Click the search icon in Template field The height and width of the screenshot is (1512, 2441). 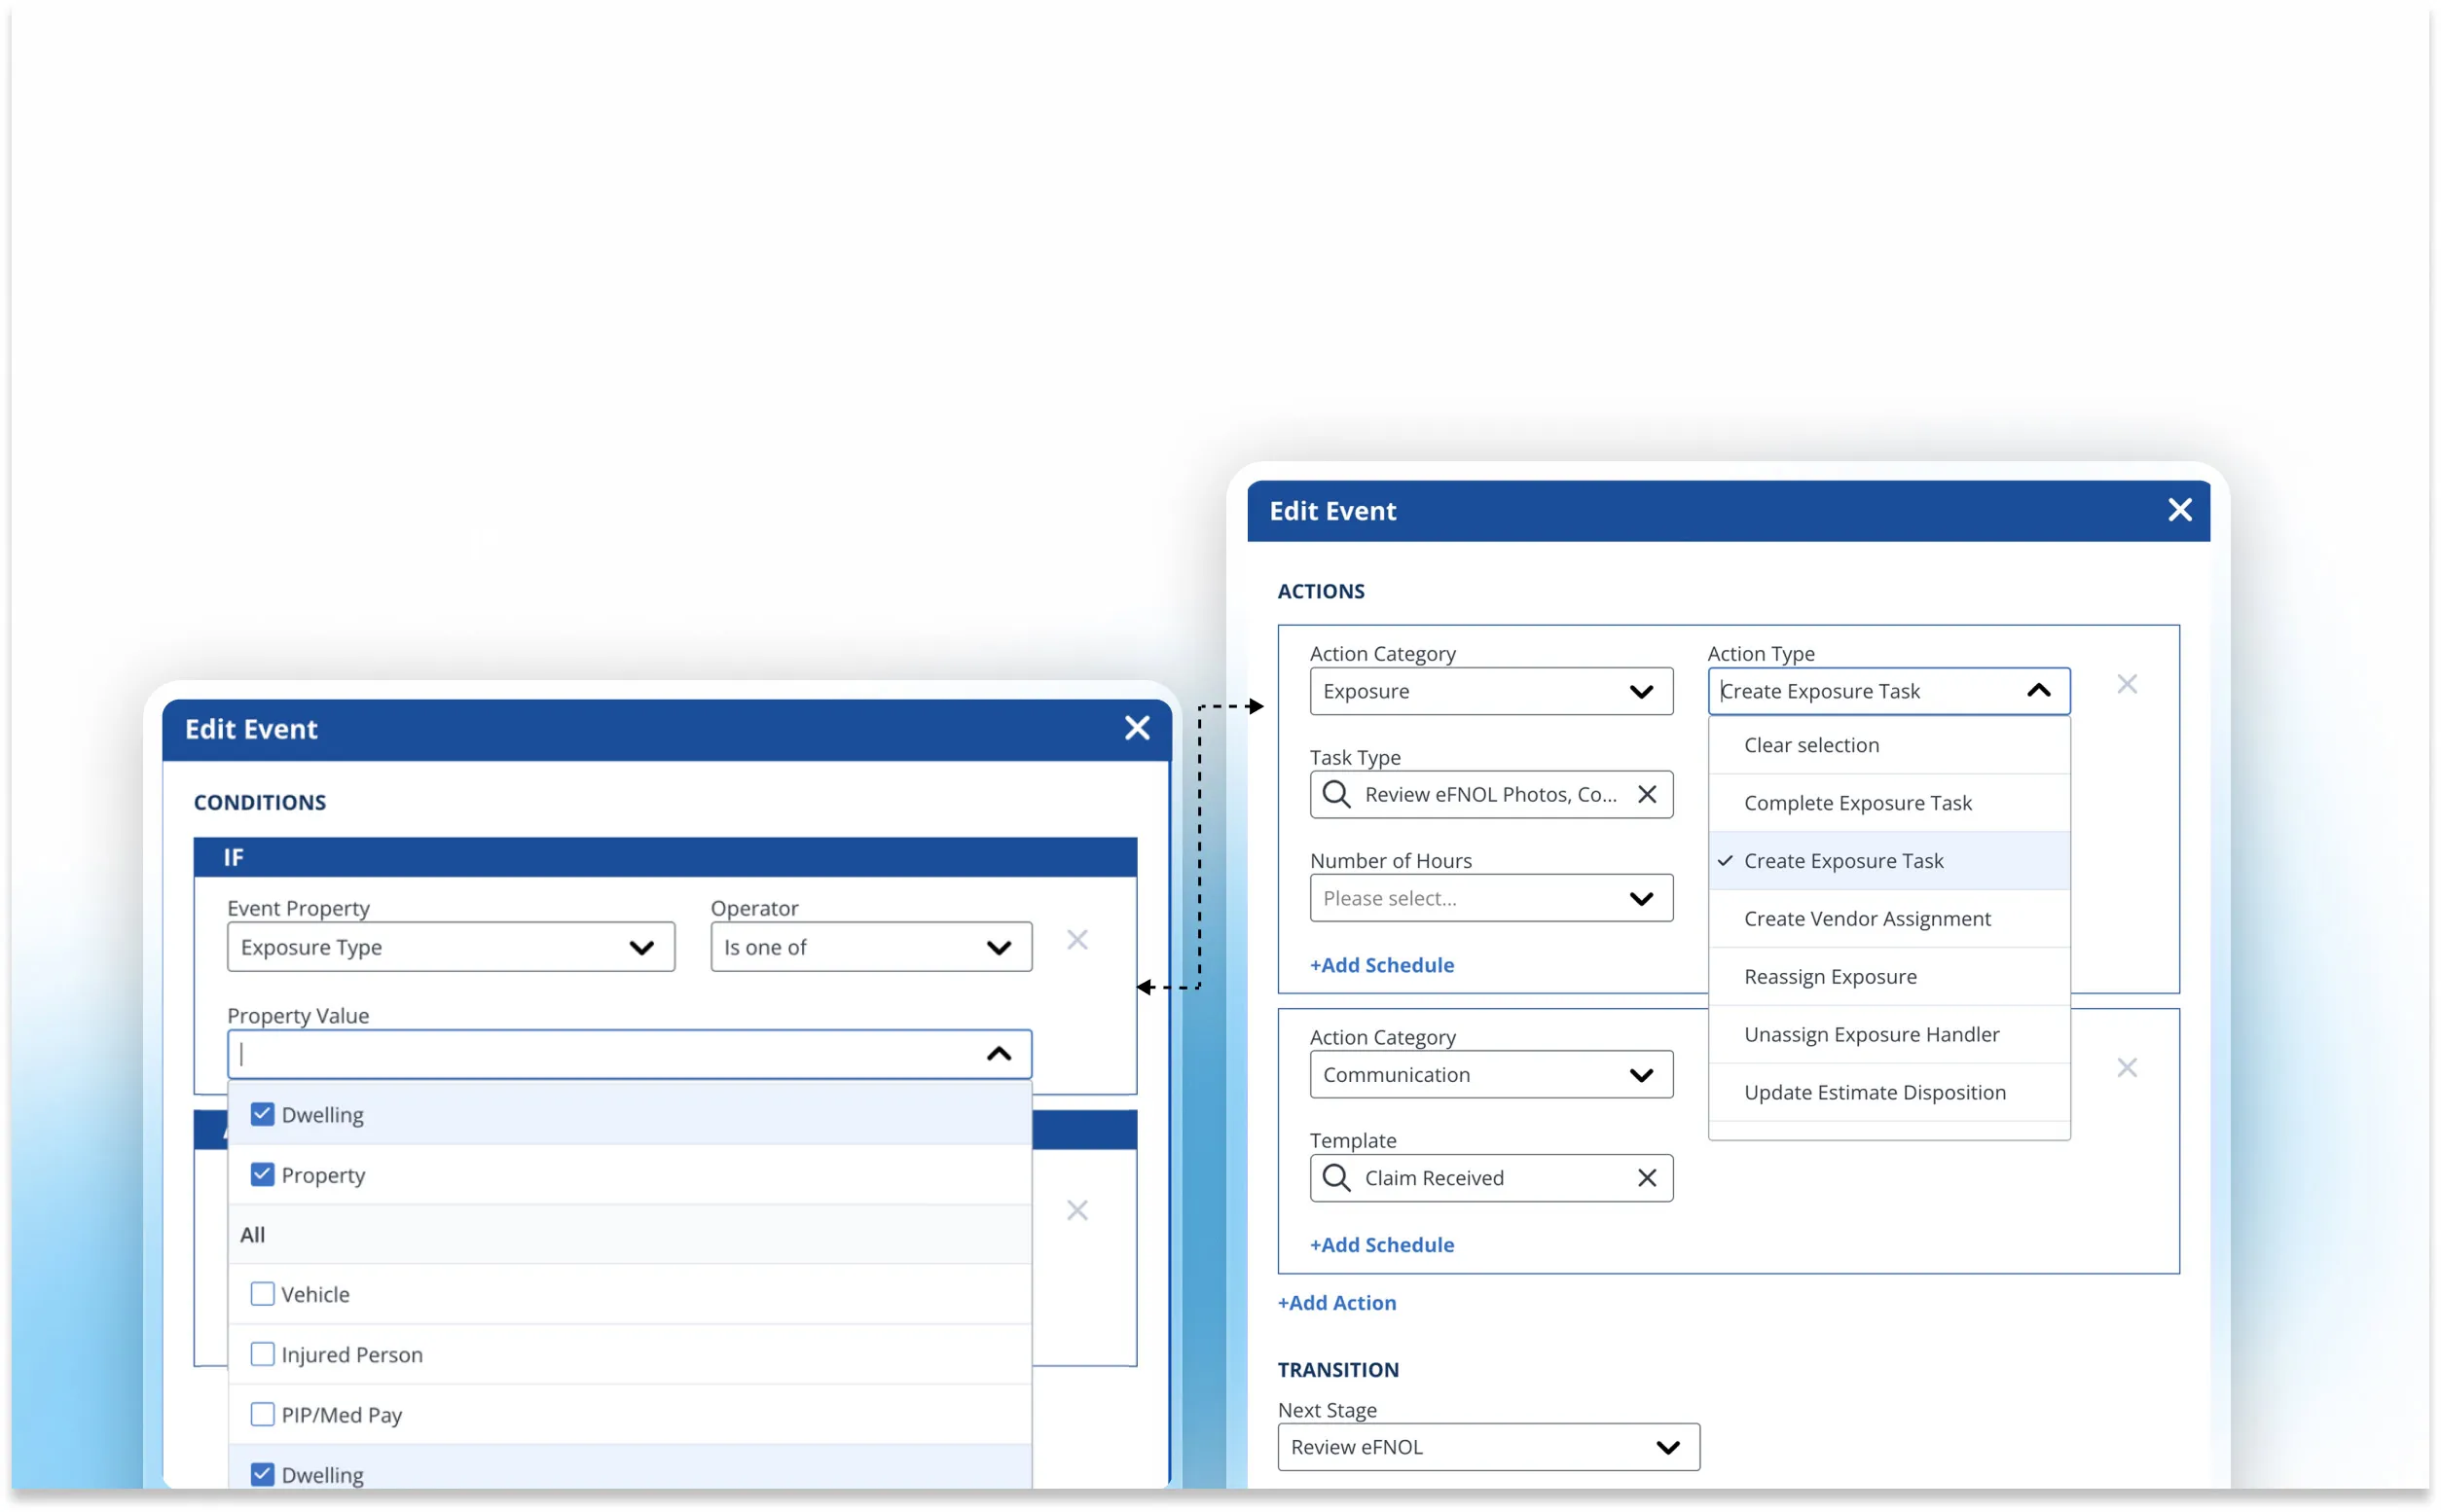[1336, 1177]
